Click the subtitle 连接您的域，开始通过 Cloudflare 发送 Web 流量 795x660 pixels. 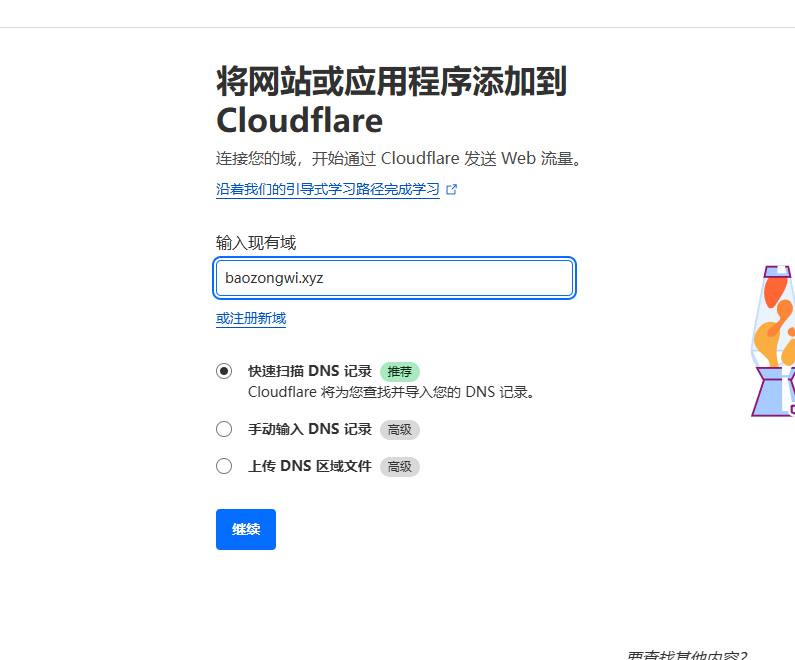click(398, 158)
